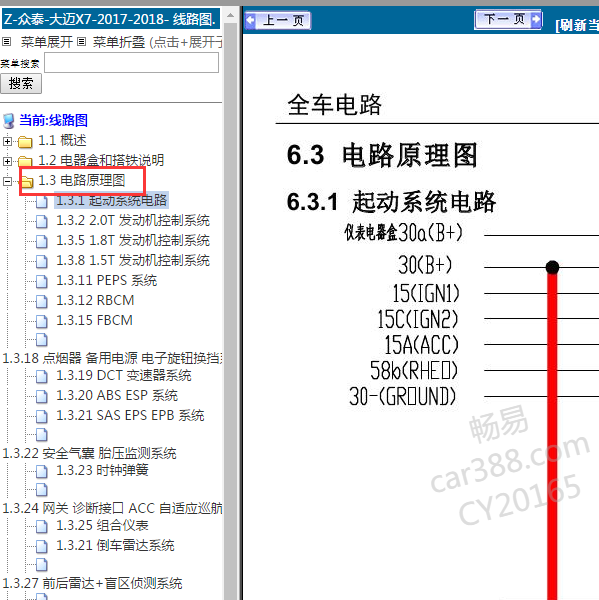Click the 30(B+) power line label

[425, 265]
